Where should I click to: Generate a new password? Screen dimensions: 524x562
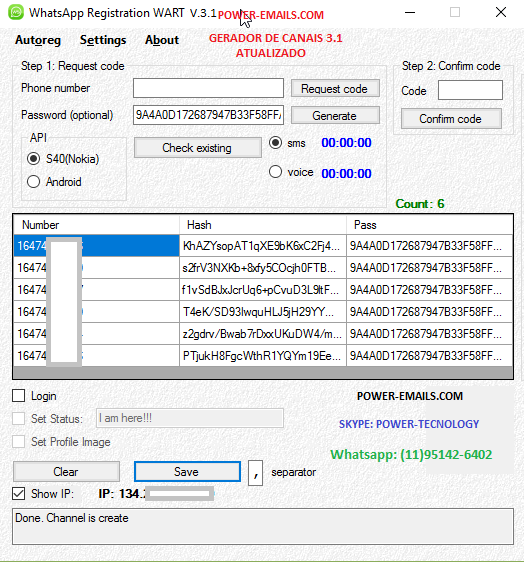tap(335, 115)
